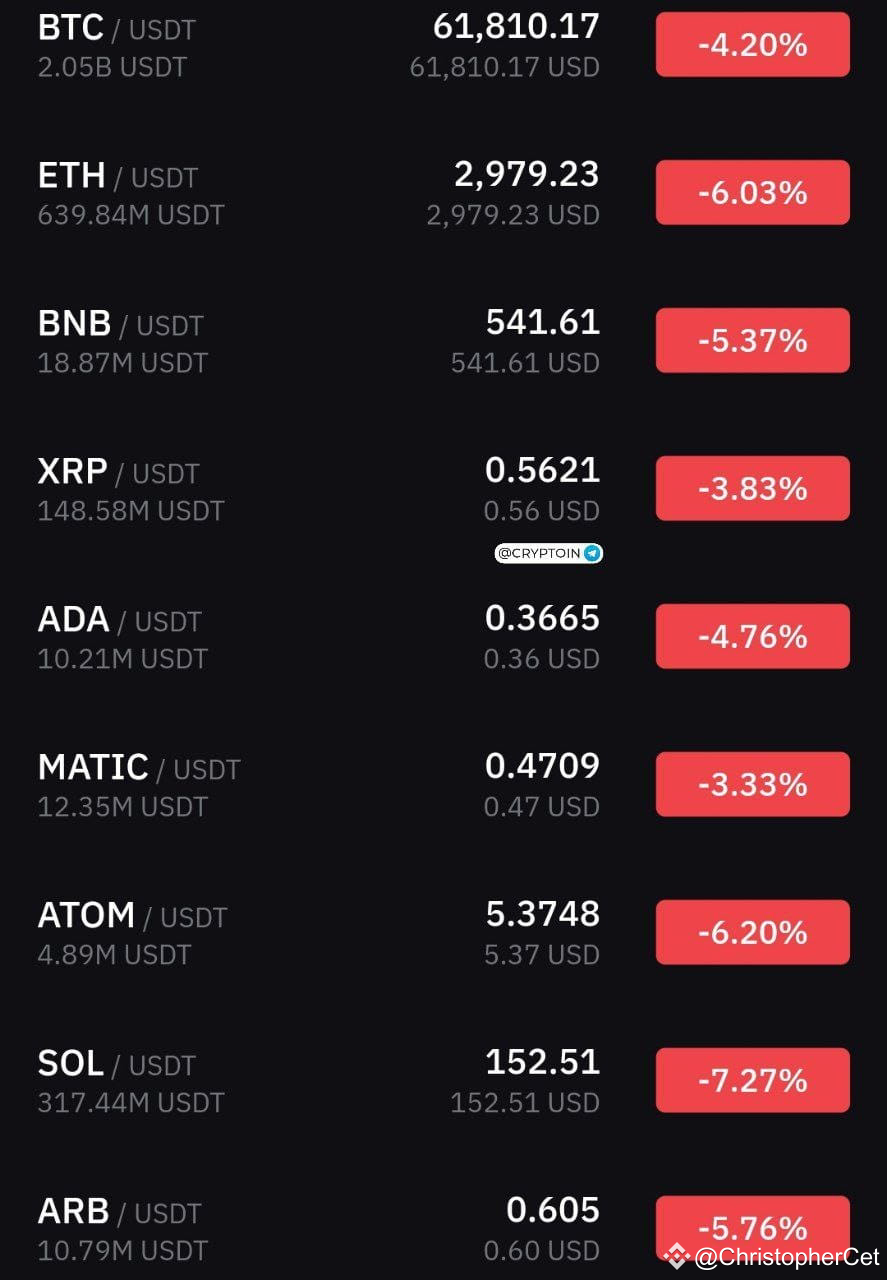Tap the MATIC -3.33% change badge
The image size is (887, 1280).
click(x=752, y=784)
